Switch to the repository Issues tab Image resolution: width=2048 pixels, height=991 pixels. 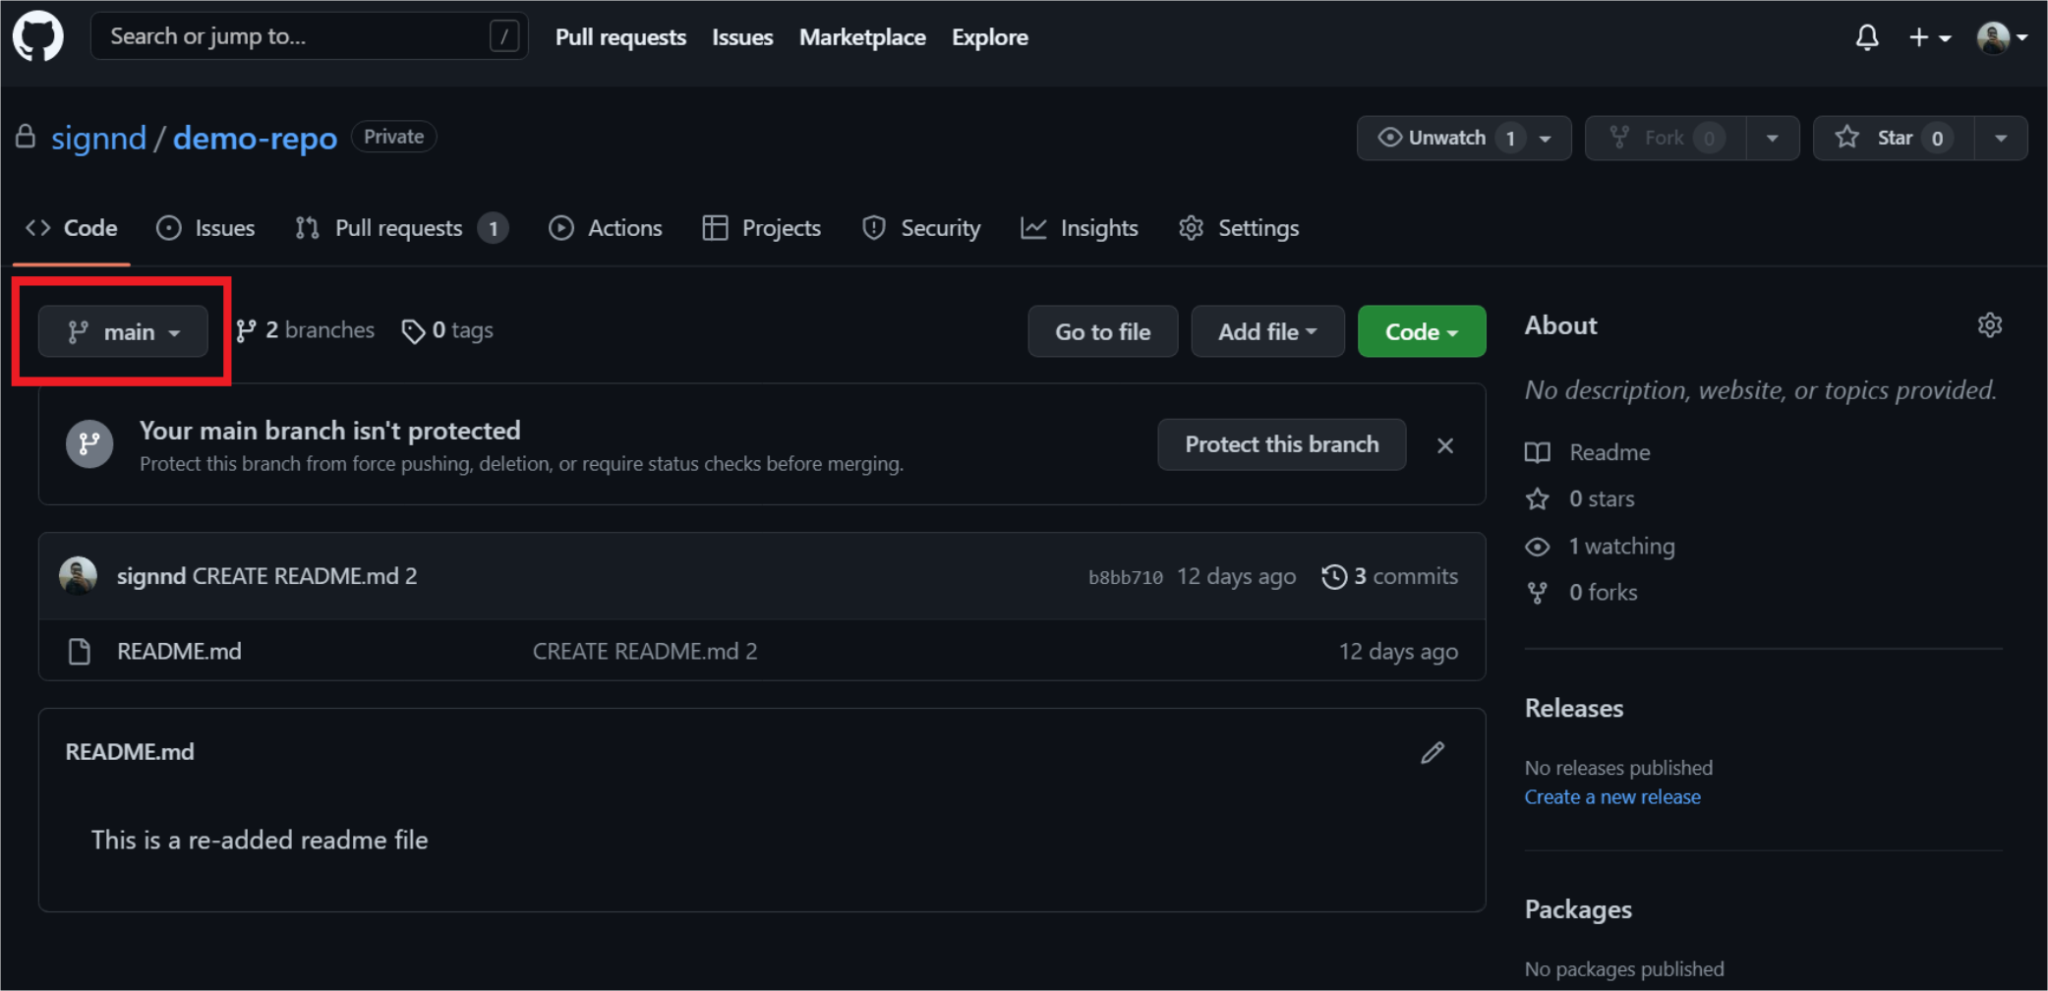206,228
